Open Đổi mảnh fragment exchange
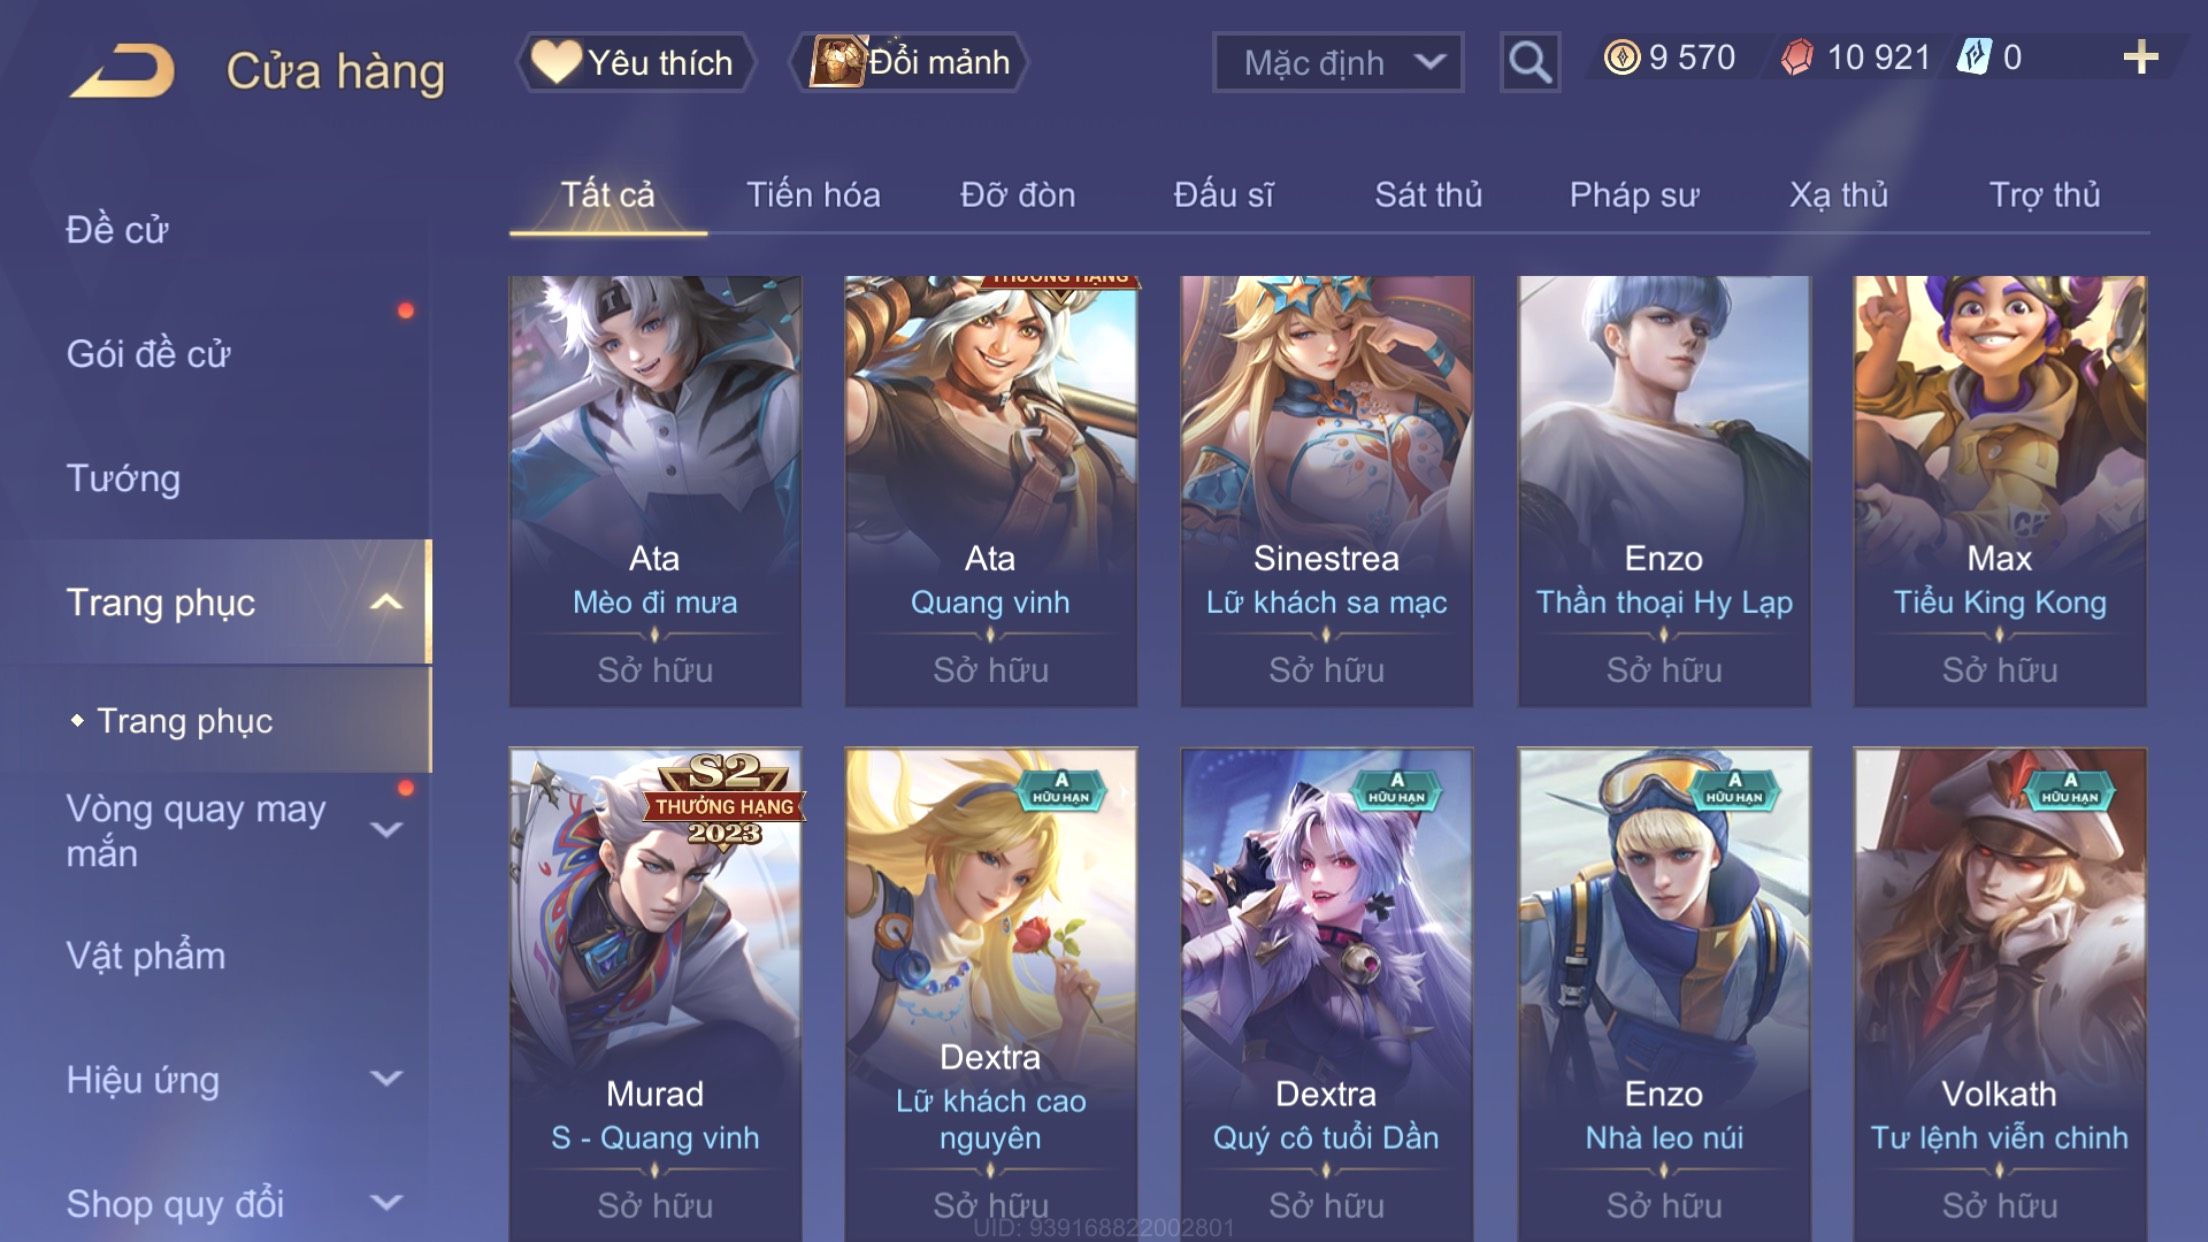The height and width of the screenshot is (1242, 2208). pyautogui.click(x=909, y=62)
